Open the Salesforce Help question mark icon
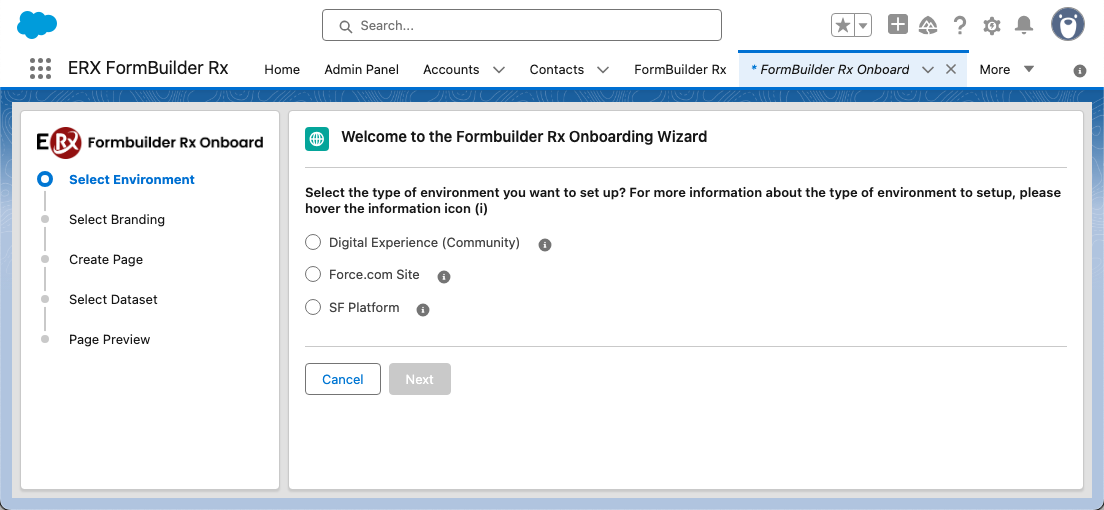The image size is (1104, 510). point(960,25)
